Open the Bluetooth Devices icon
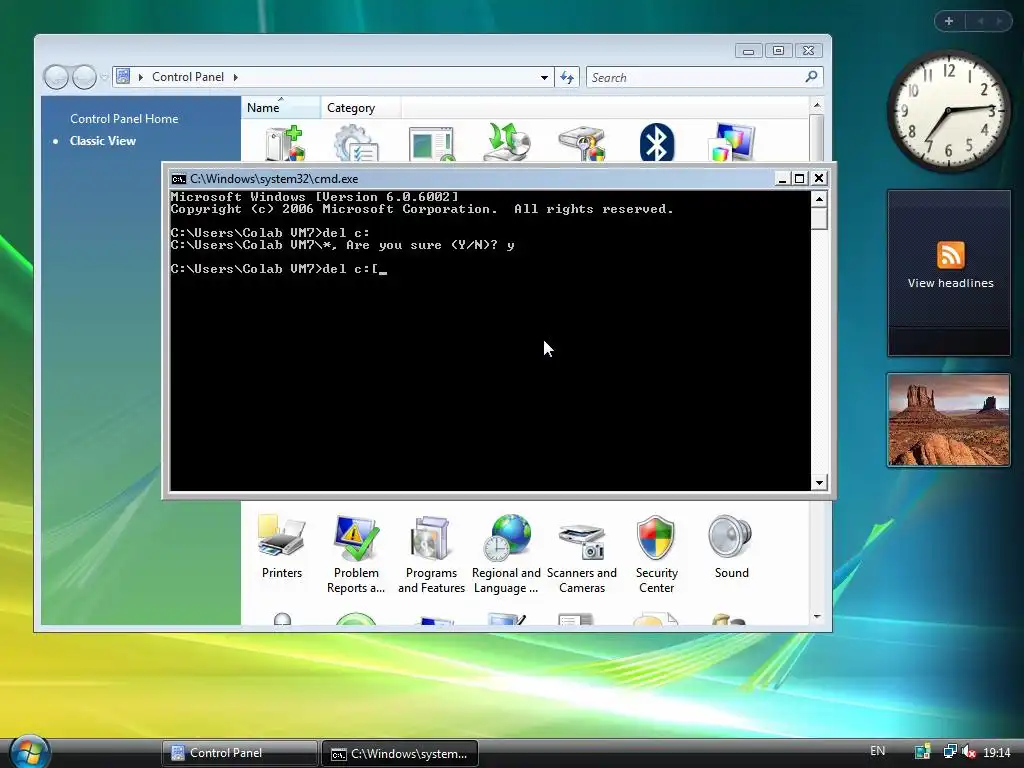1024x768 pixels. click(x=656, y=142)
